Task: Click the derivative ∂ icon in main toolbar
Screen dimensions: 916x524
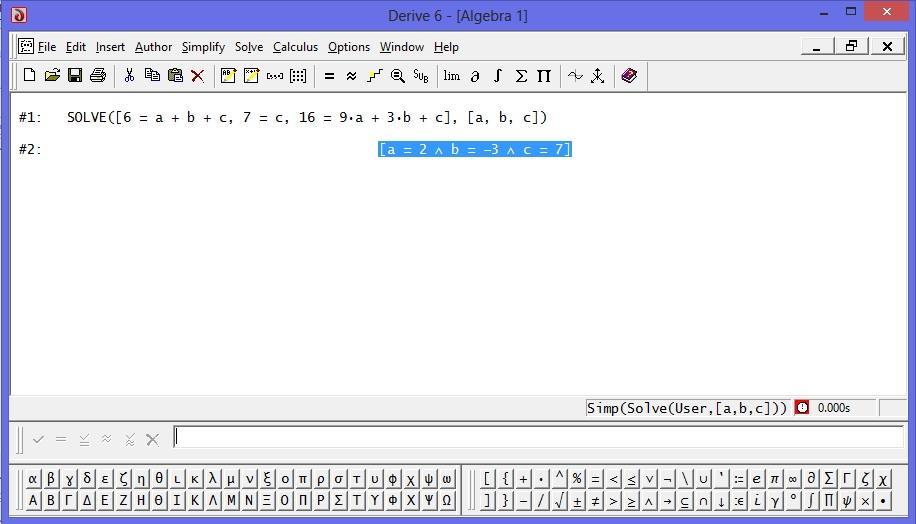Action: pyautogui.click(x=475, y=75)
